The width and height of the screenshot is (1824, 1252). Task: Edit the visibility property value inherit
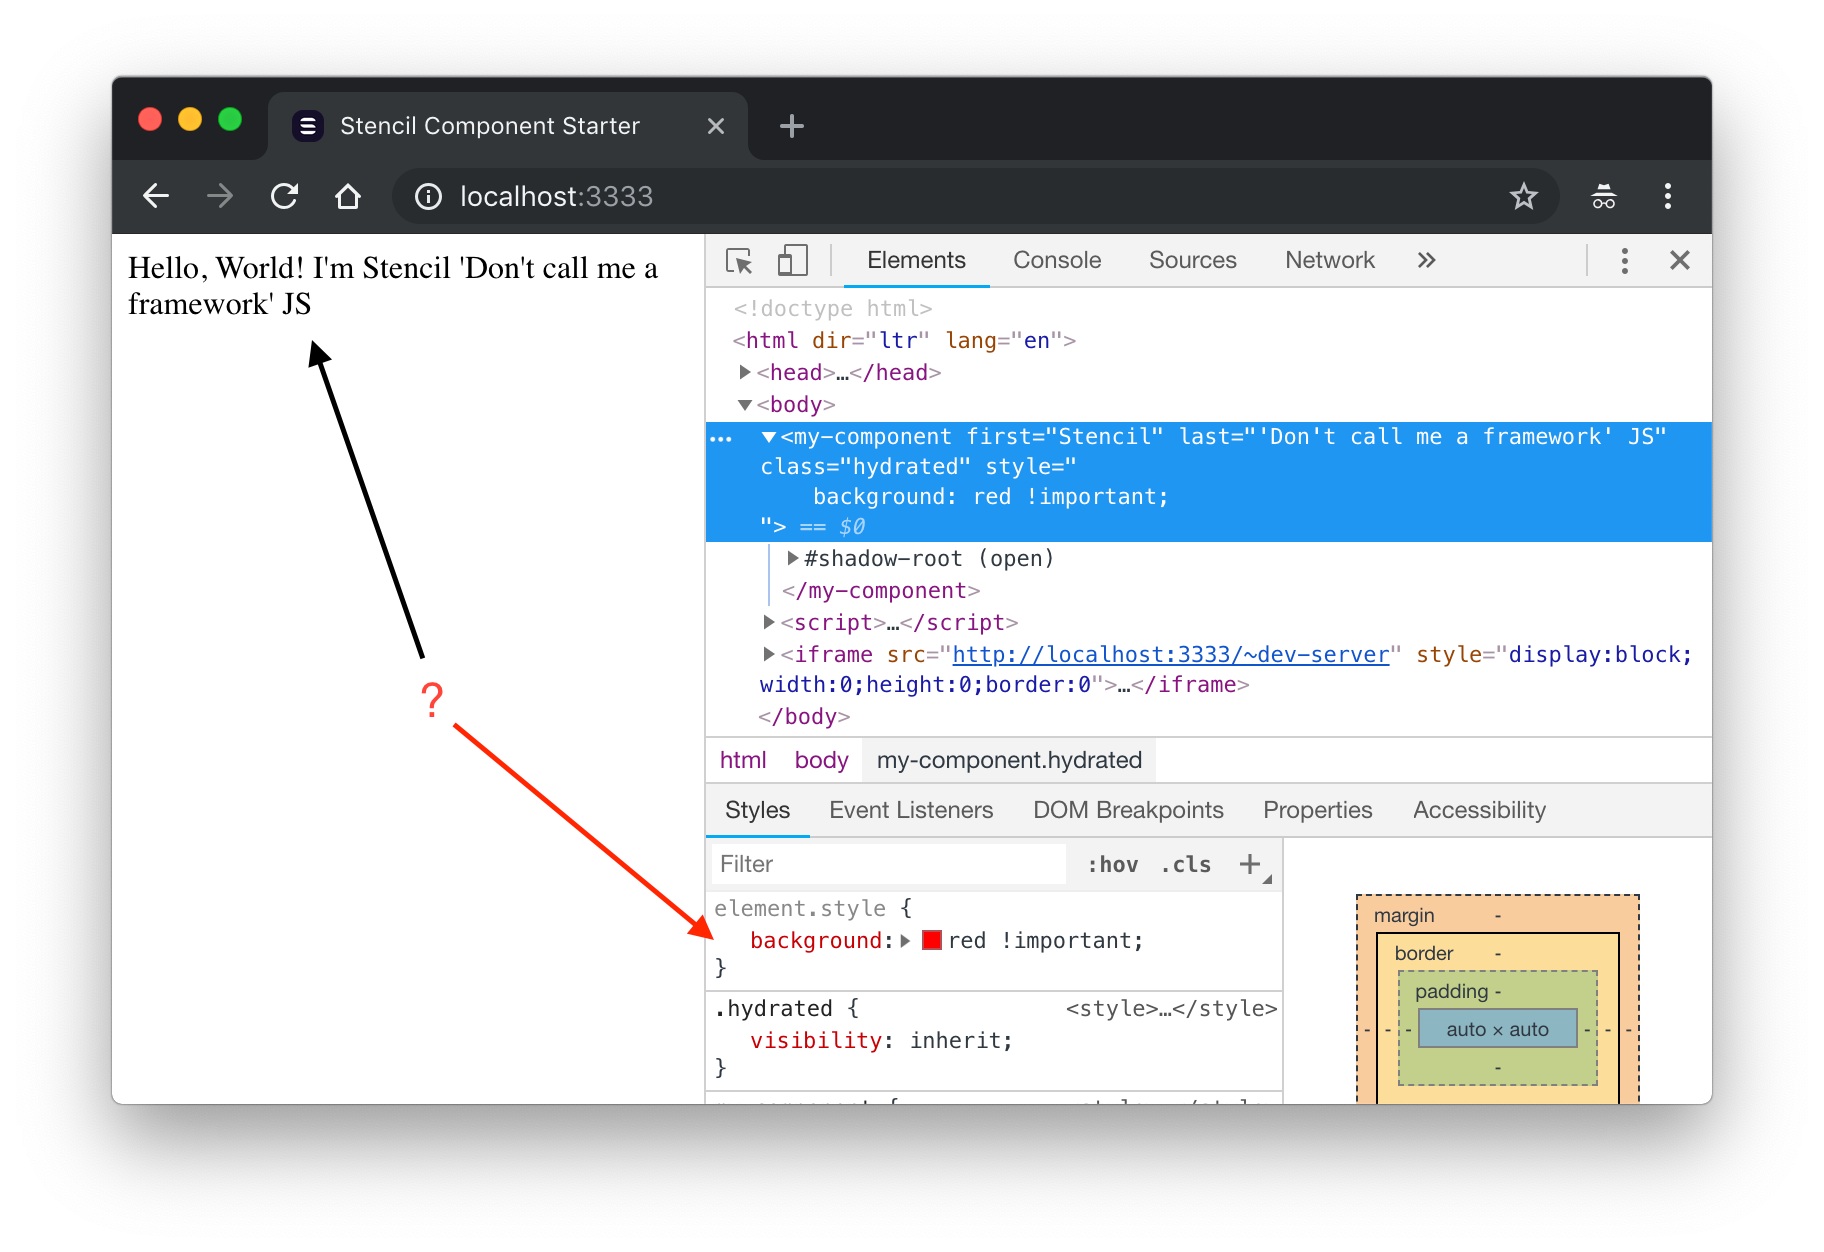tap(957, 1040)
